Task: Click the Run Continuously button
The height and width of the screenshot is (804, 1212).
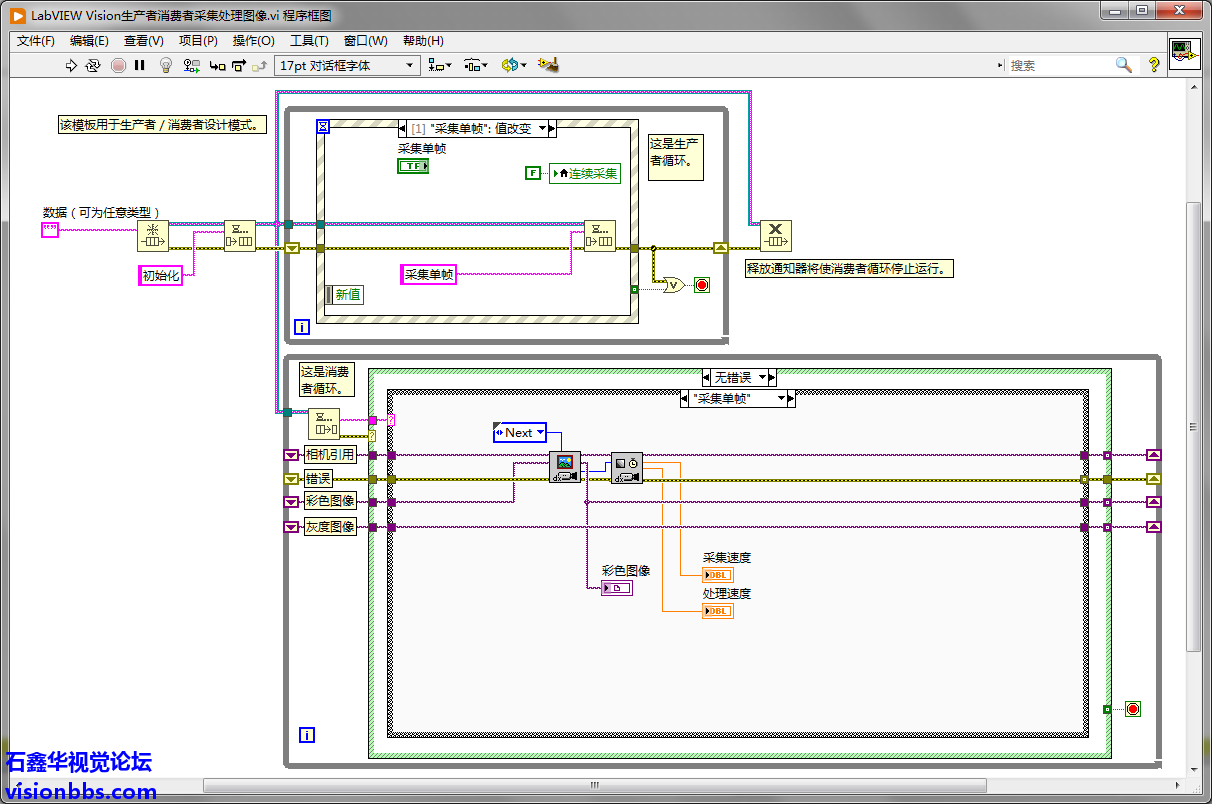Action: pyautogui.click(x=93, y=66)
